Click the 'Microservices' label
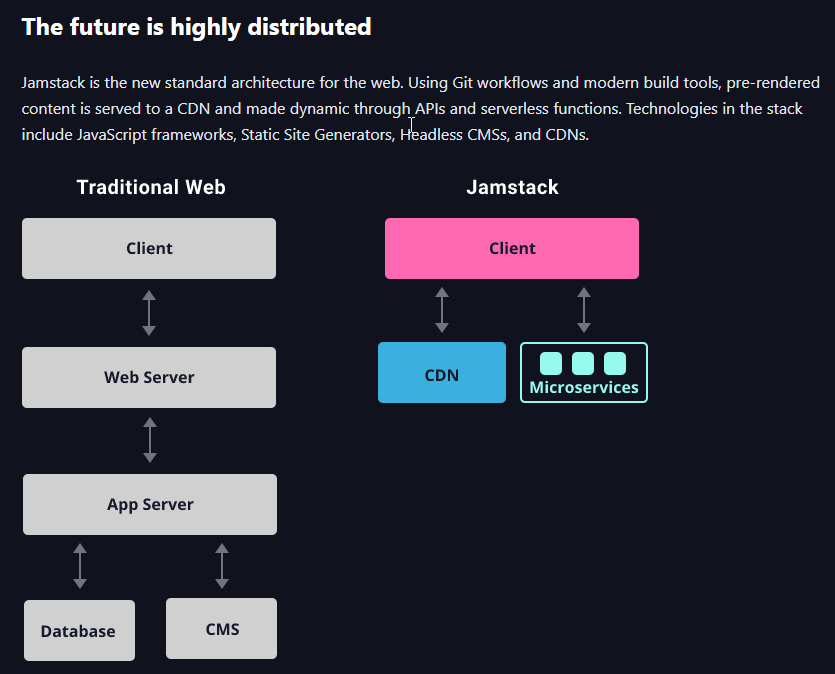Viewport: 835px width, 674px height. click(584, 388)
